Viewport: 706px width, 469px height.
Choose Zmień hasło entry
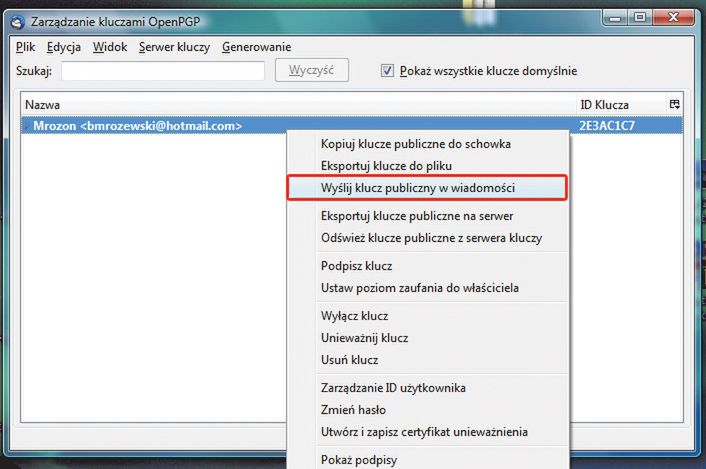[427, 410]
